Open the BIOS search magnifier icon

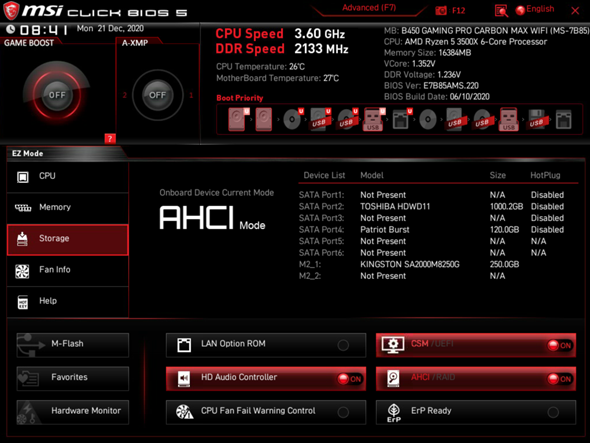tap(501, 11)
